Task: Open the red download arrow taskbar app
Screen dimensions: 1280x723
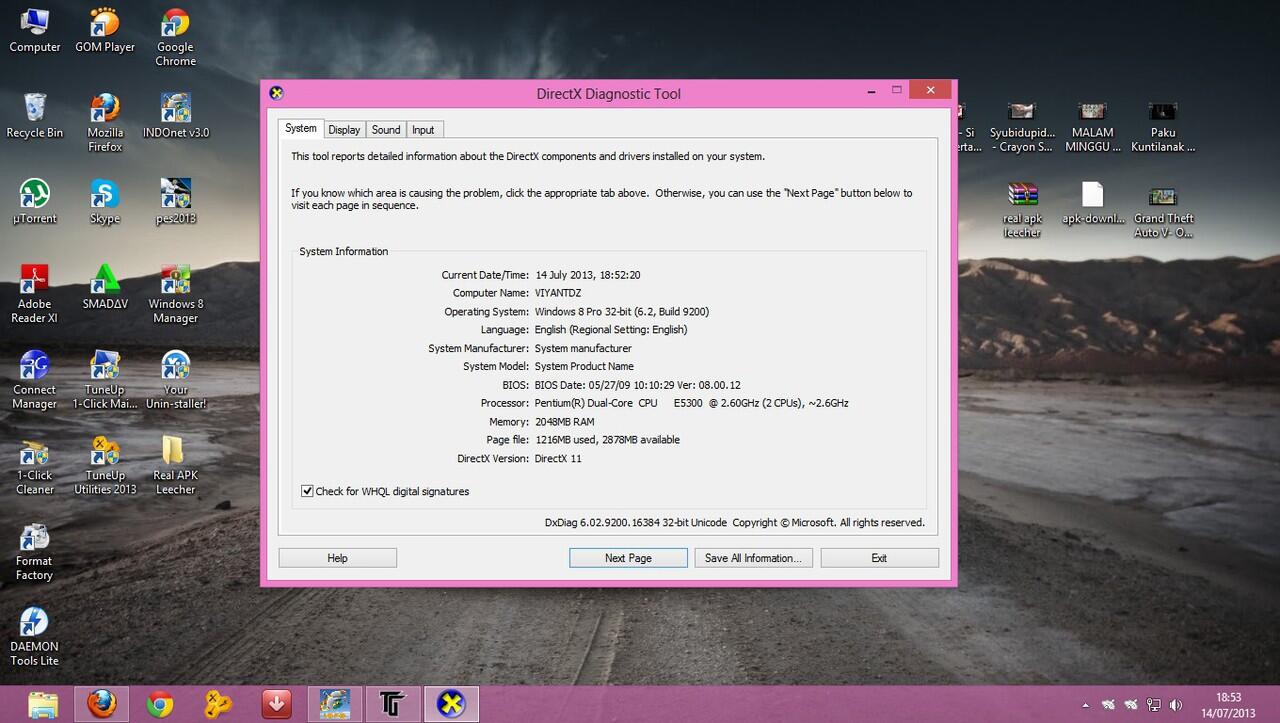Action: click(277, 705)
